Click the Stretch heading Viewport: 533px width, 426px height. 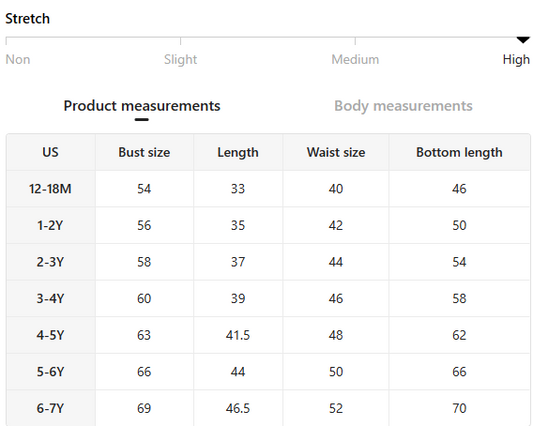pos(28,19)
